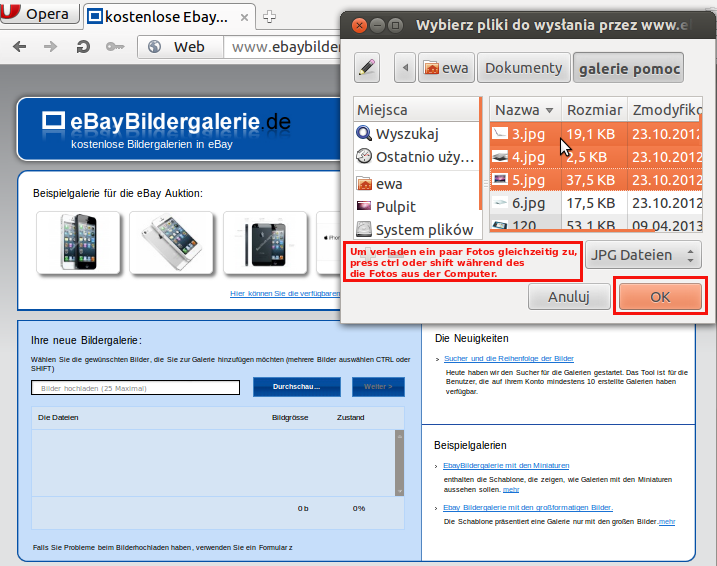Image resolution: width=717 pixels, height=566 pixels.
Task: Sort files by Rozmiar column header
Action: [x=594, y=110]
